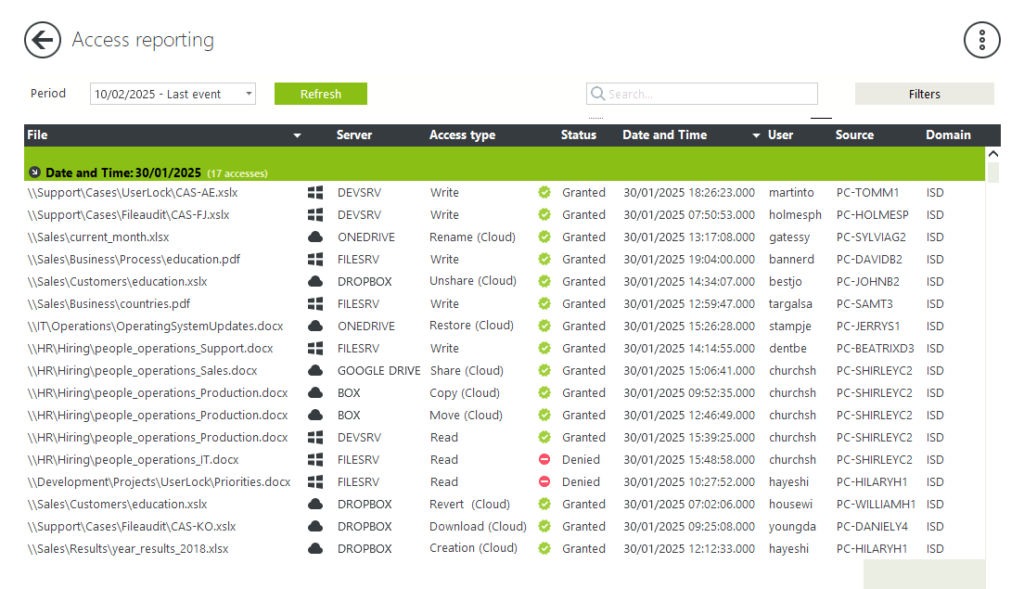Screen dimensions: 1024x589
Task: Click red denied icon for Priorities.docx row
Action: click(x=545, y=482)
